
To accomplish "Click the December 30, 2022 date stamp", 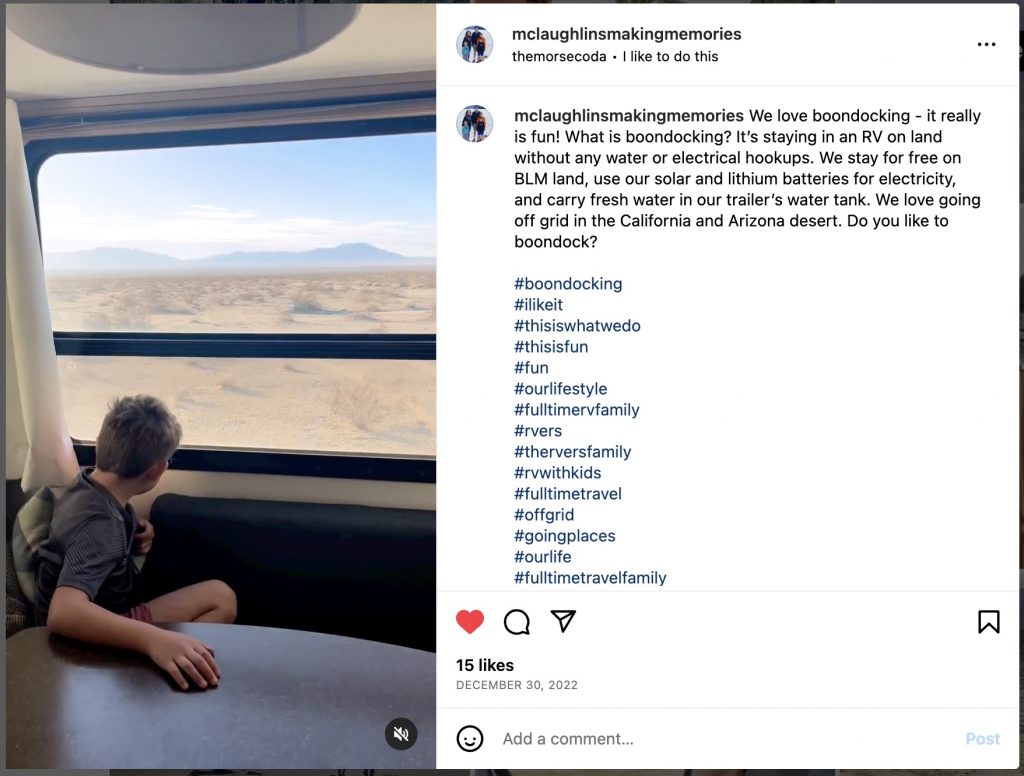I will point(517,685).
